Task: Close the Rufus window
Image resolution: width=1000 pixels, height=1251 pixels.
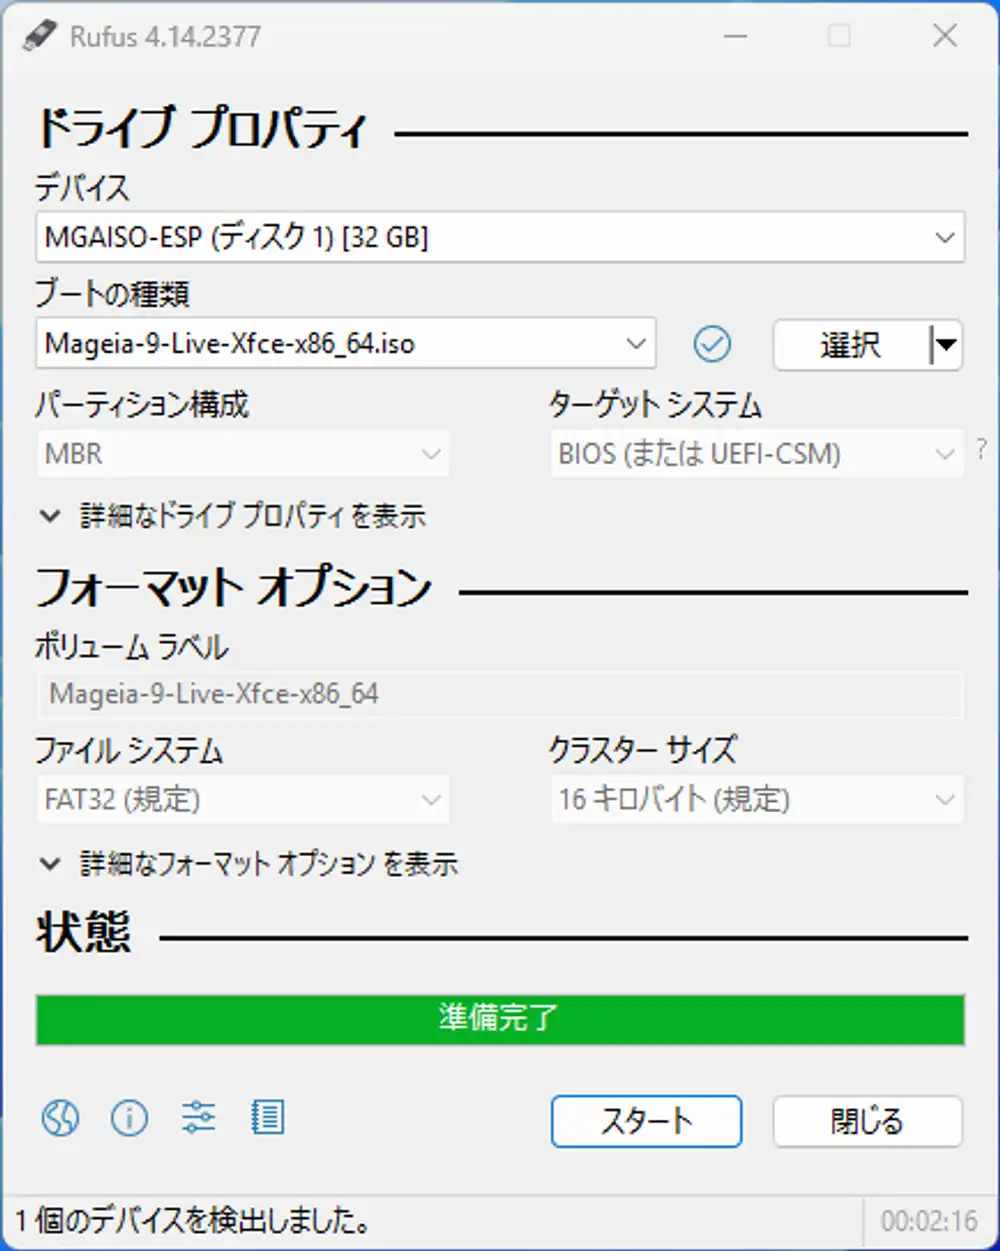Action: click(945, 37)
